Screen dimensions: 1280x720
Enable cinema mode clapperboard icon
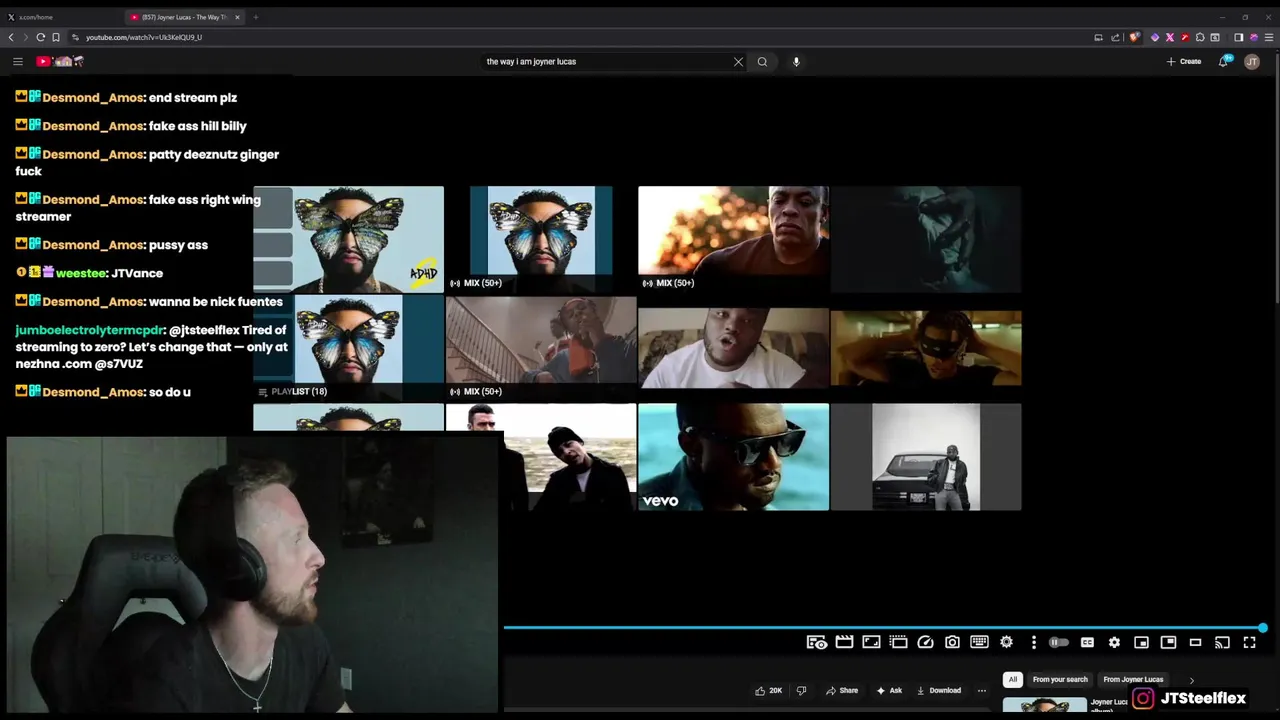pos(844,642)
